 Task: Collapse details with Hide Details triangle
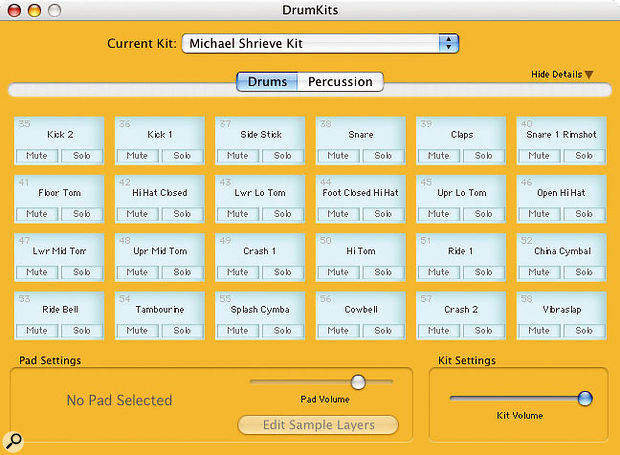[589, 75]
